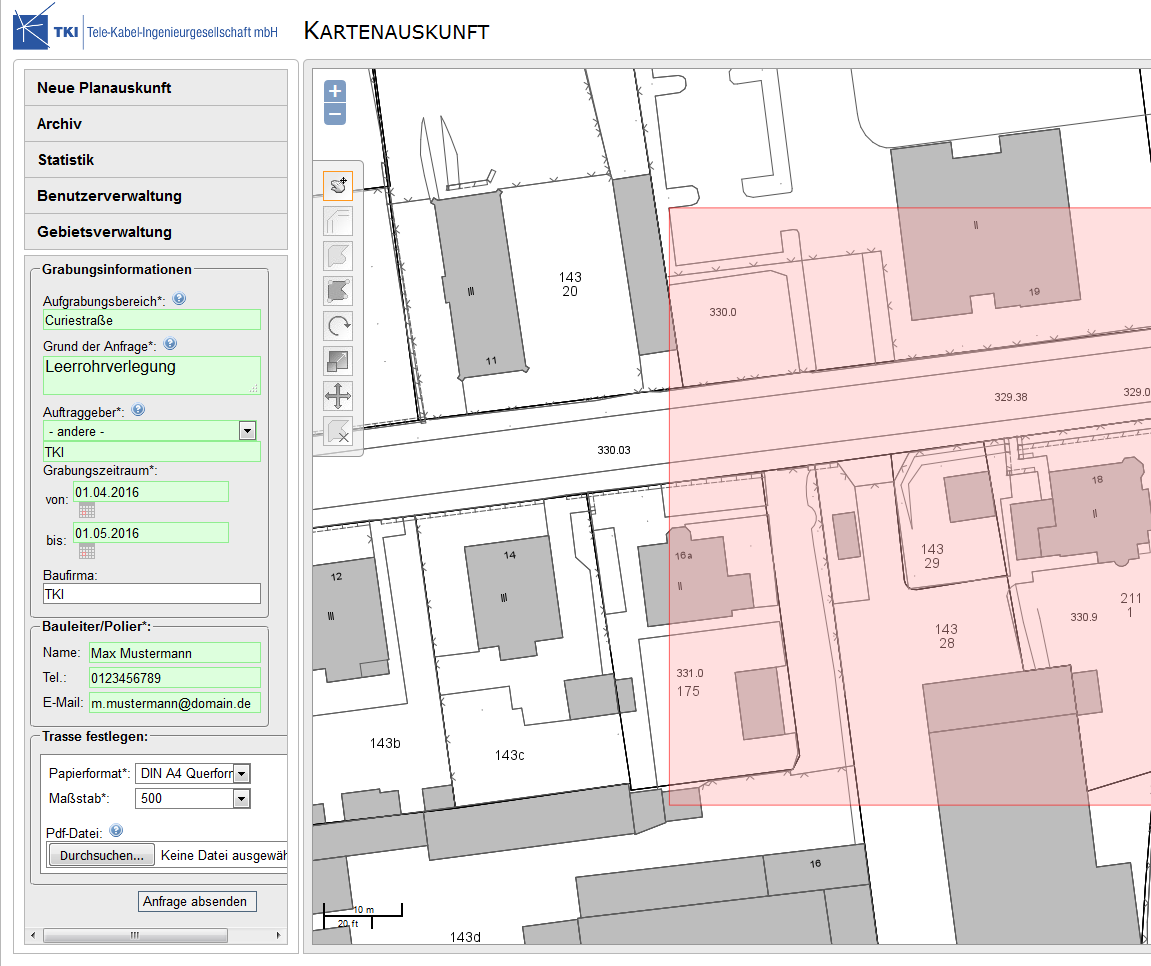Open the Papierformat dropdown
This screenshot has width=1151, height=966.
tap(241, 772)
